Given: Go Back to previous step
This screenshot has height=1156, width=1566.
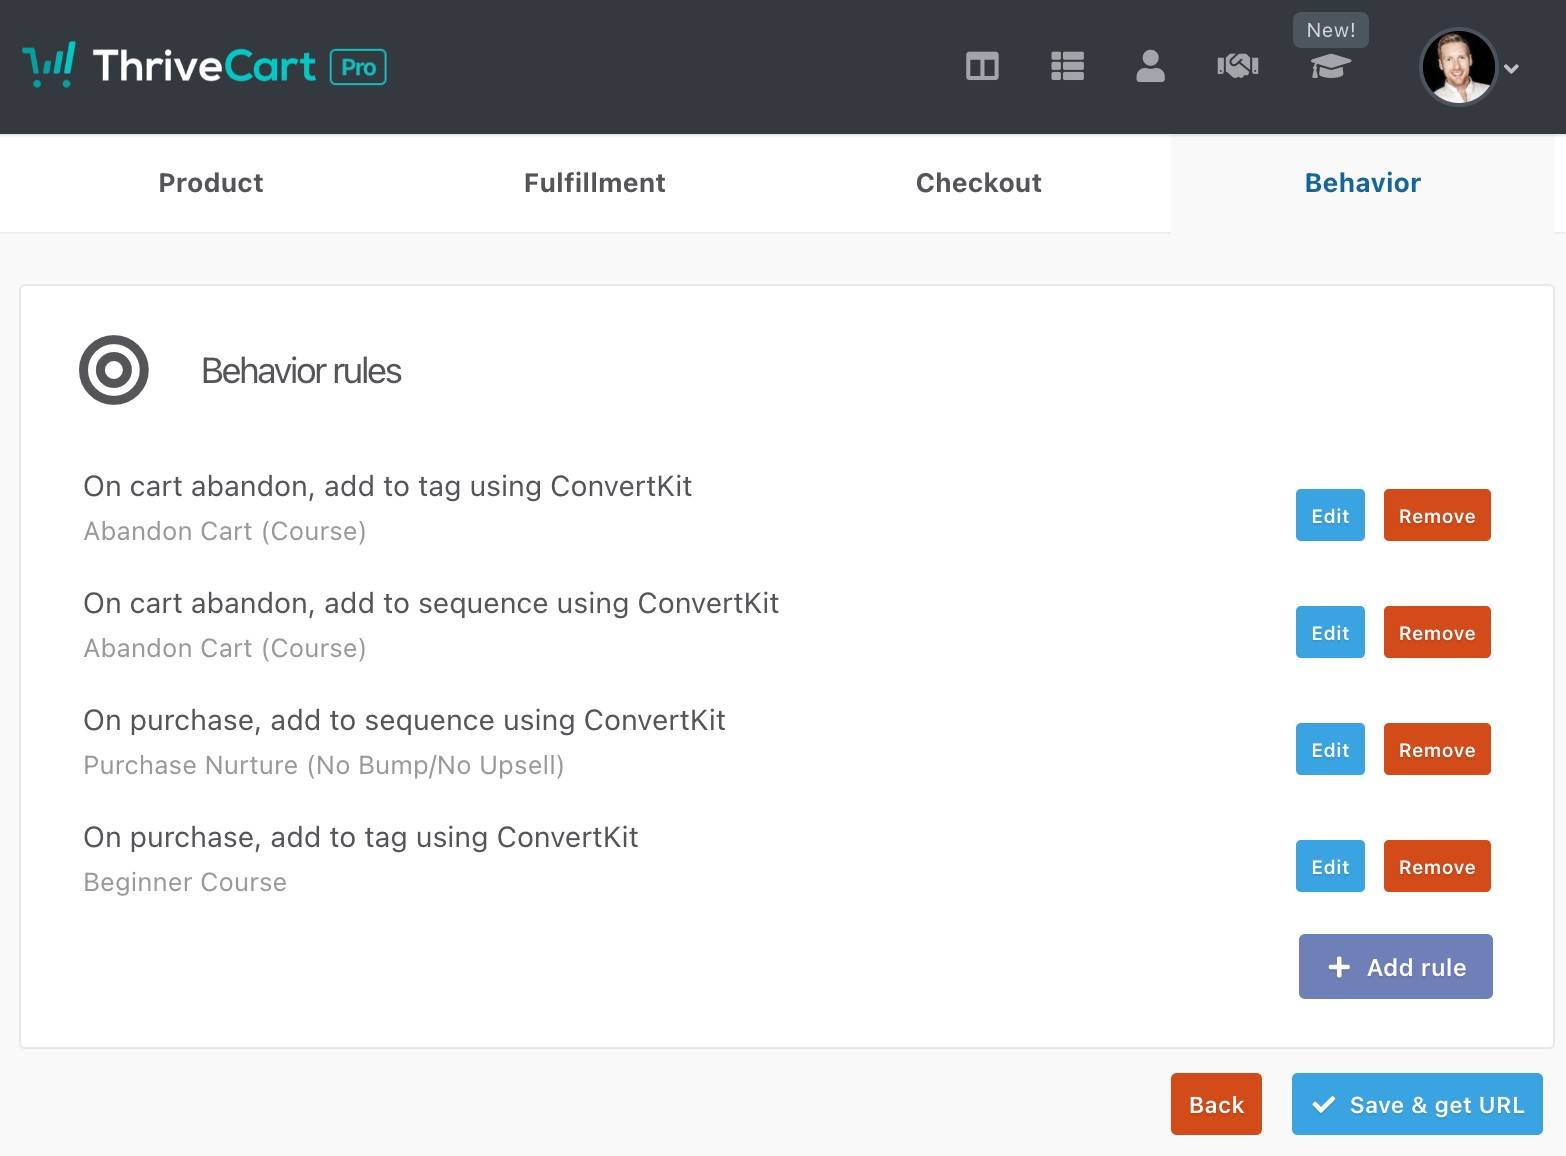Looking at the screenshot, I should tap(1216, 1104).
